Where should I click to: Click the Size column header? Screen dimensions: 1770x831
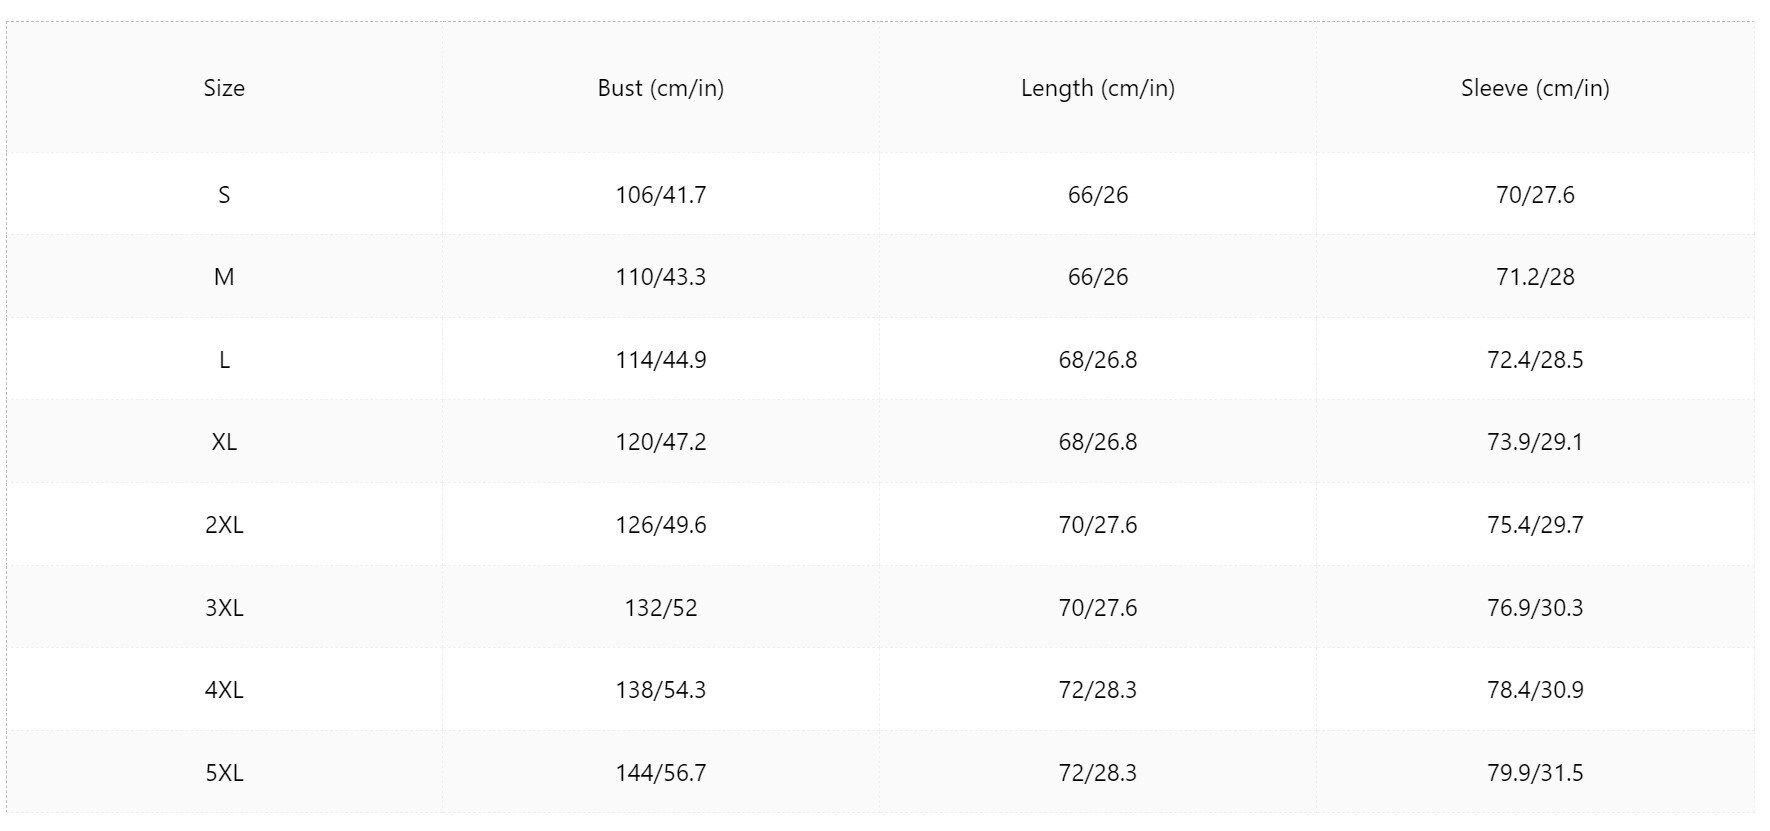point(224,88)
